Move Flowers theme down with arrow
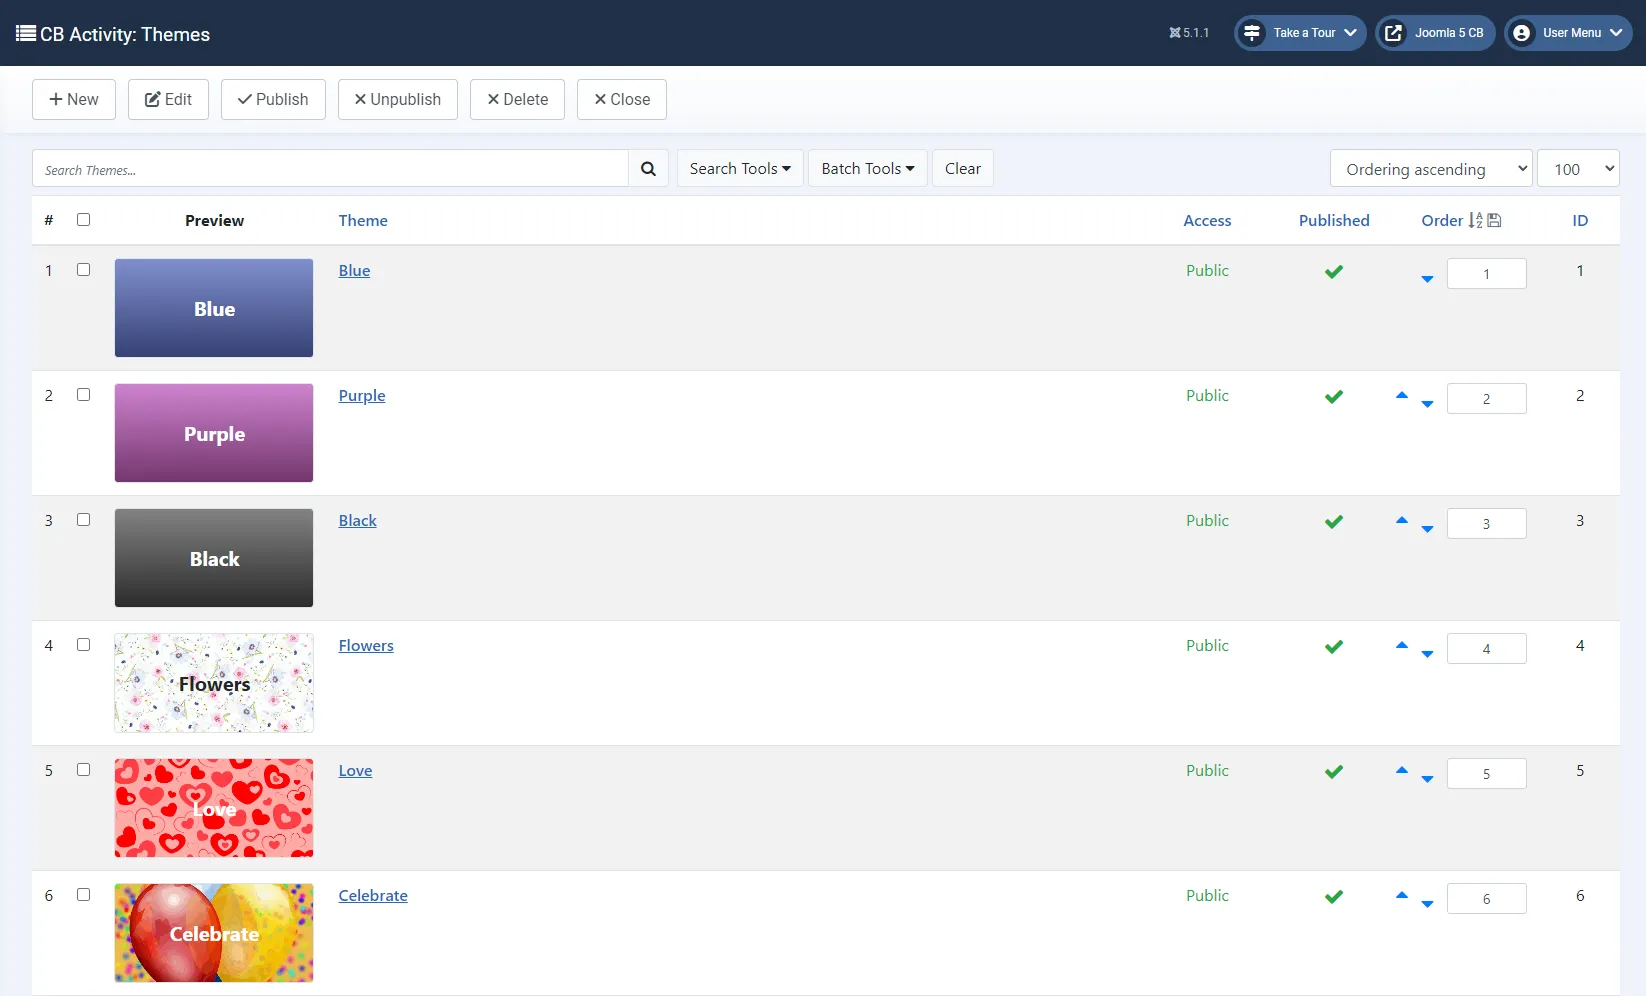1646x996 pixels. [x=1427, y=654]
